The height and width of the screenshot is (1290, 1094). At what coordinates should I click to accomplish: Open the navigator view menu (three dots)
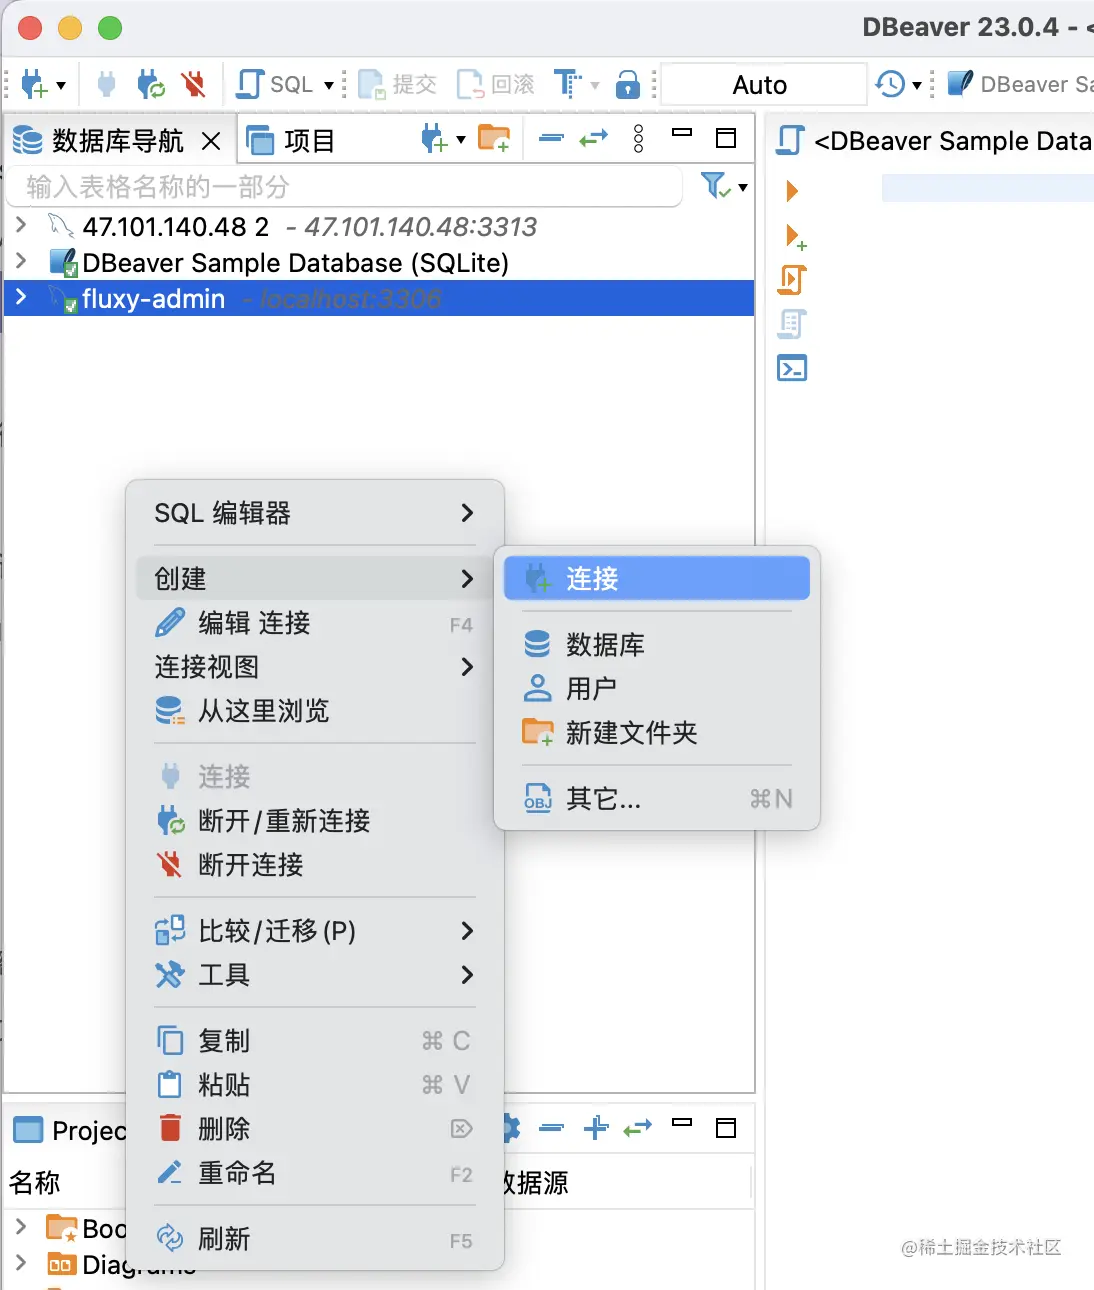tap(639, 139)
